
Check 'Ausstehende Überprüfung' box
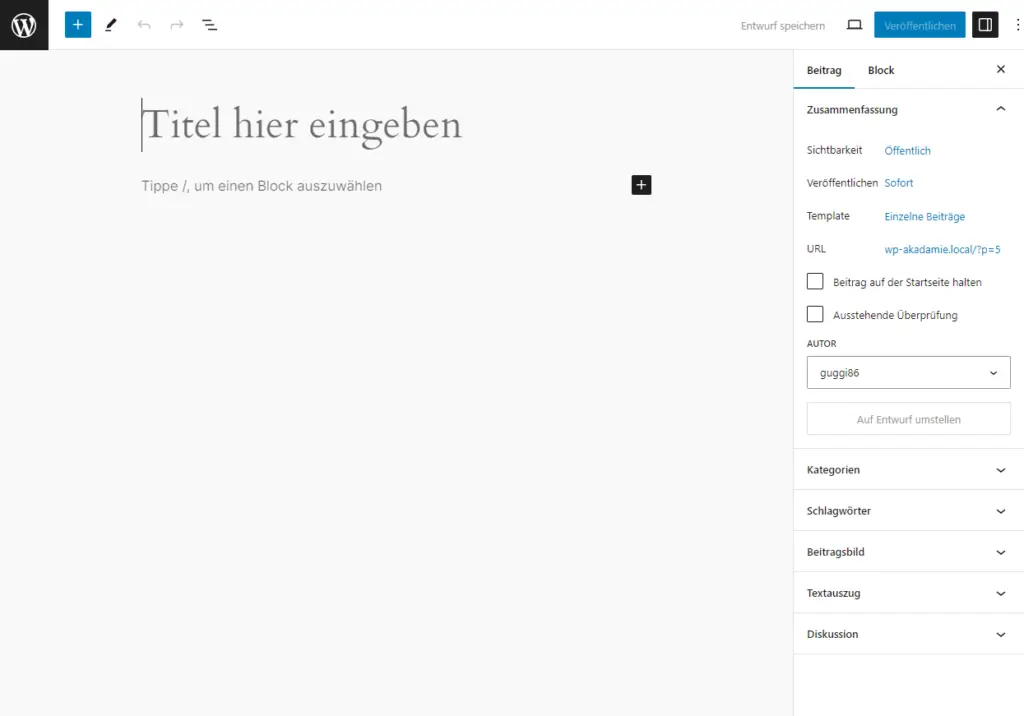click(x=815, y=314)
